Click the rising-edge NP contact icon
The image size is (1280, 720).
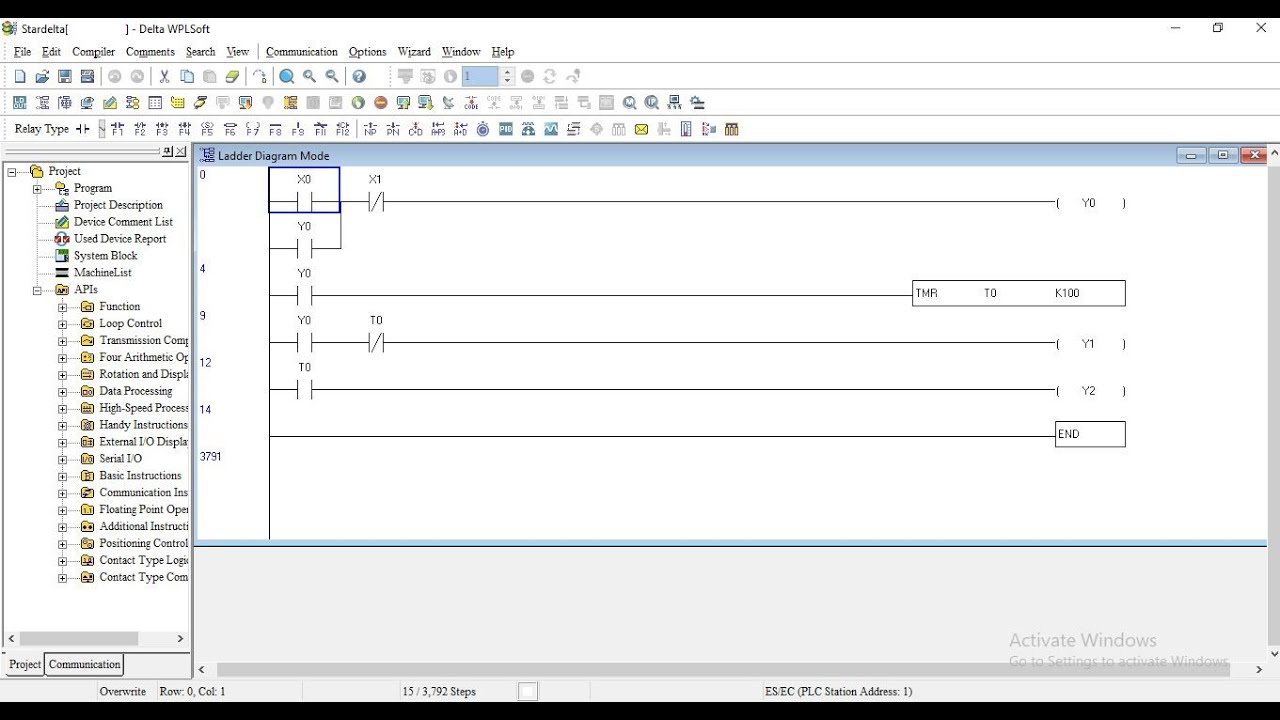click(370, 129)
